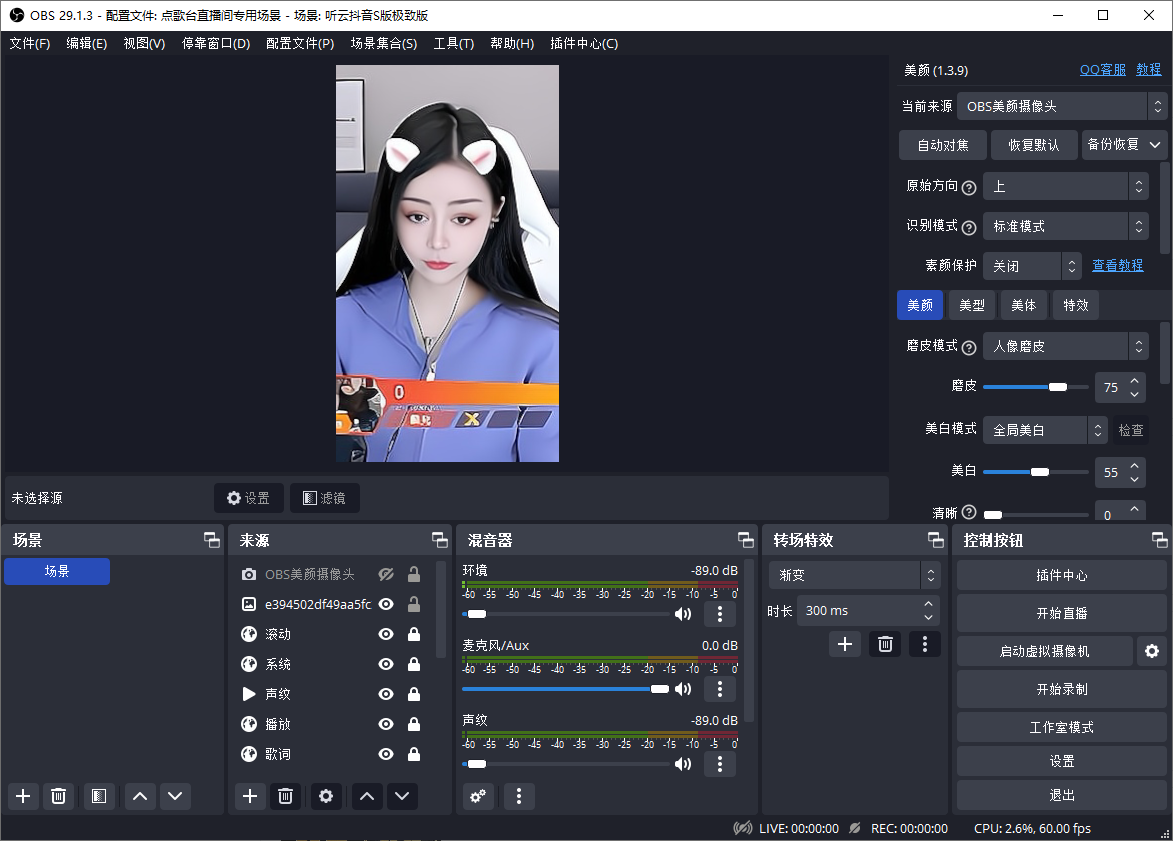Remove transition using trash icon in 转场特效
This screenshot has height=841, width=1173.
tap(884, 644)
